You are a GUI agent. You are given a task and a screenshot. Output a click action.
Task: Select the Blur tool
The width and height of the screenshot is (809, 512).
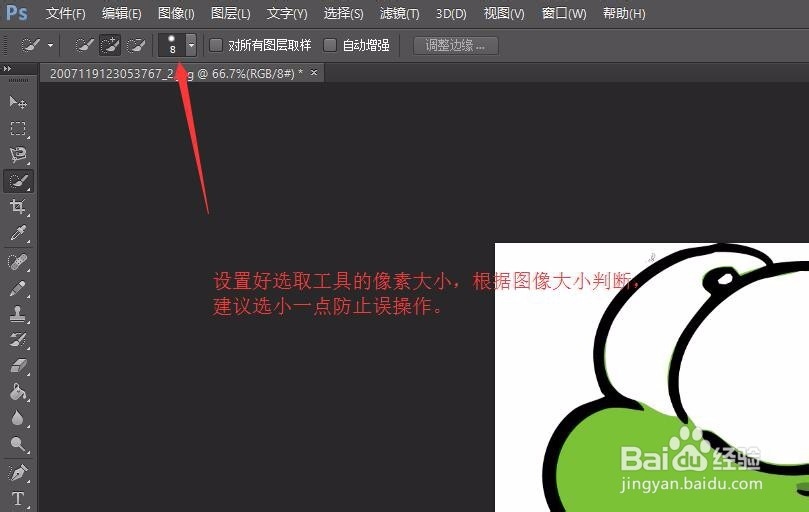[x=18, y=418]
